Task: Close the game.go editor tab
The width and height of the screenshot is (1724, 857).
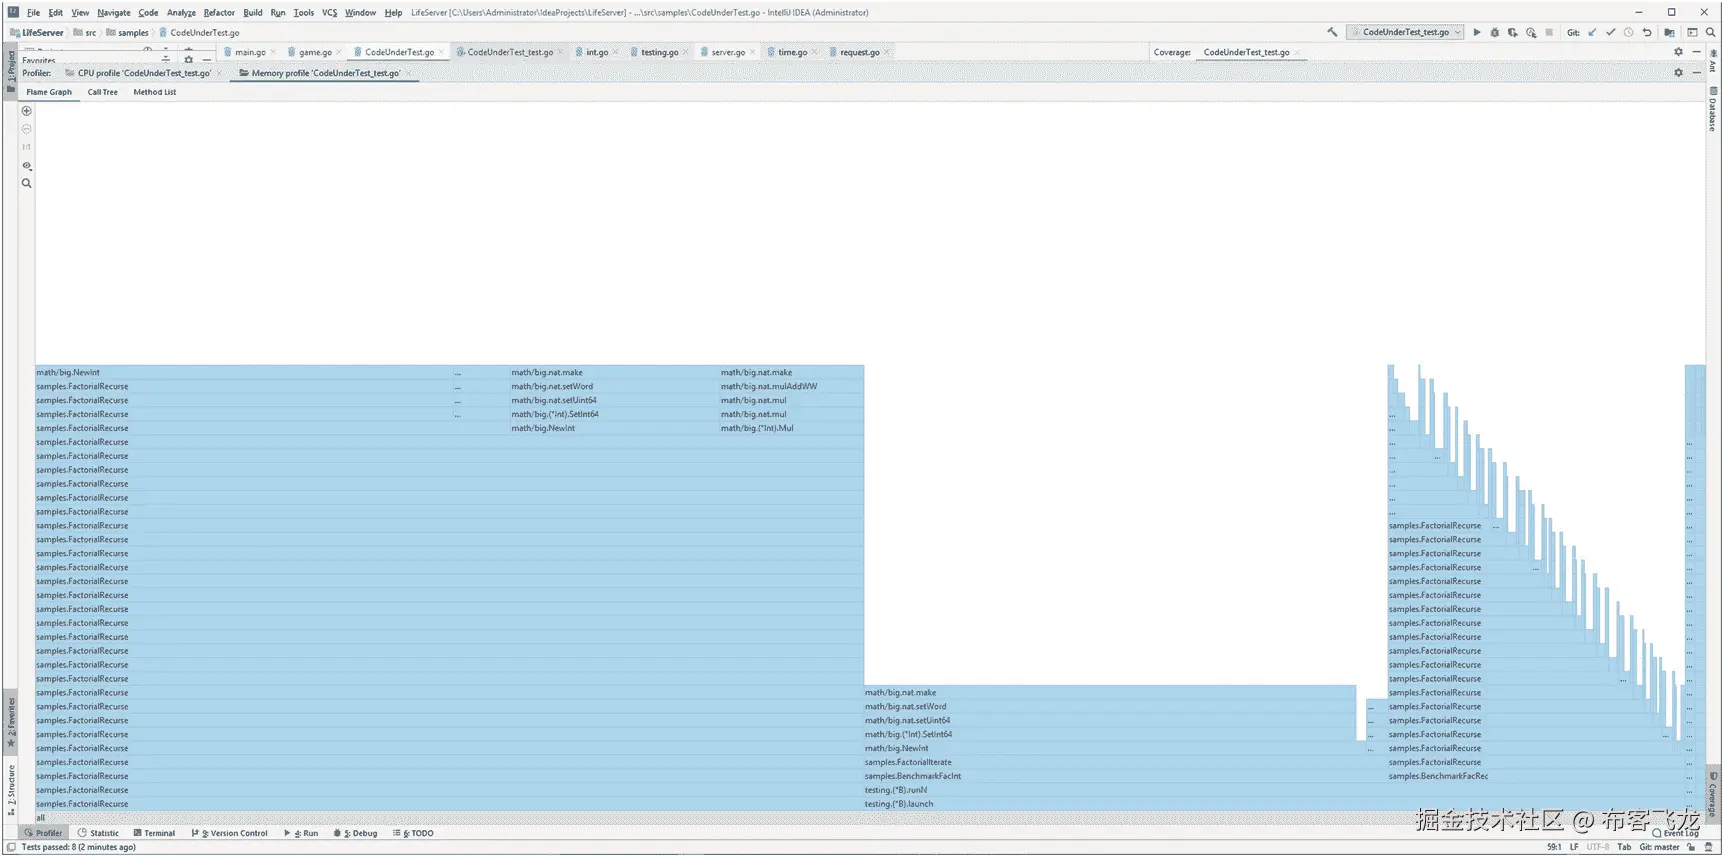Action: [340, 52]
